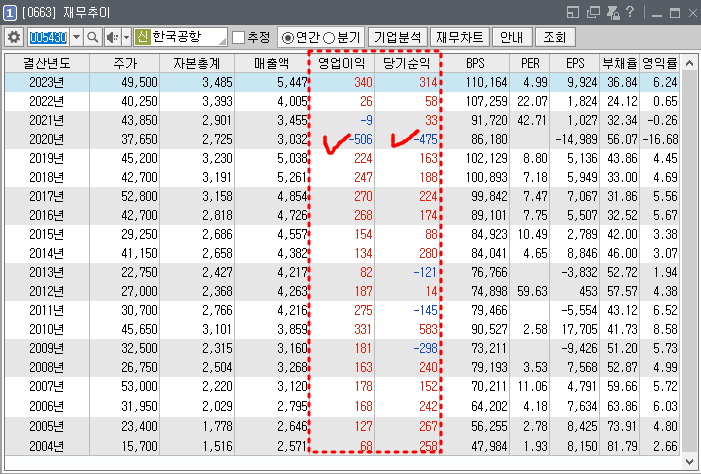Open the help question mark icon

click(x=630, y=12)
